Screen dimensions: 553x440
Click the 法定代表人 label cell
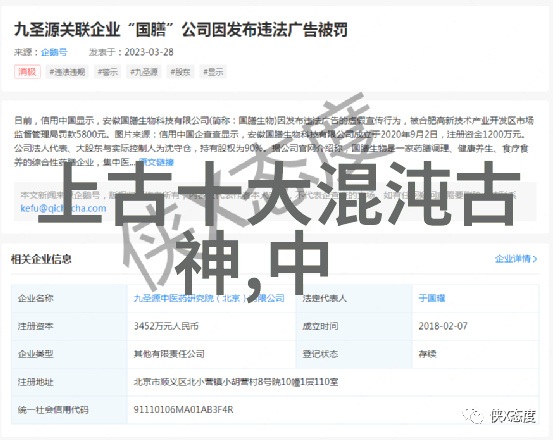[354, 298]
